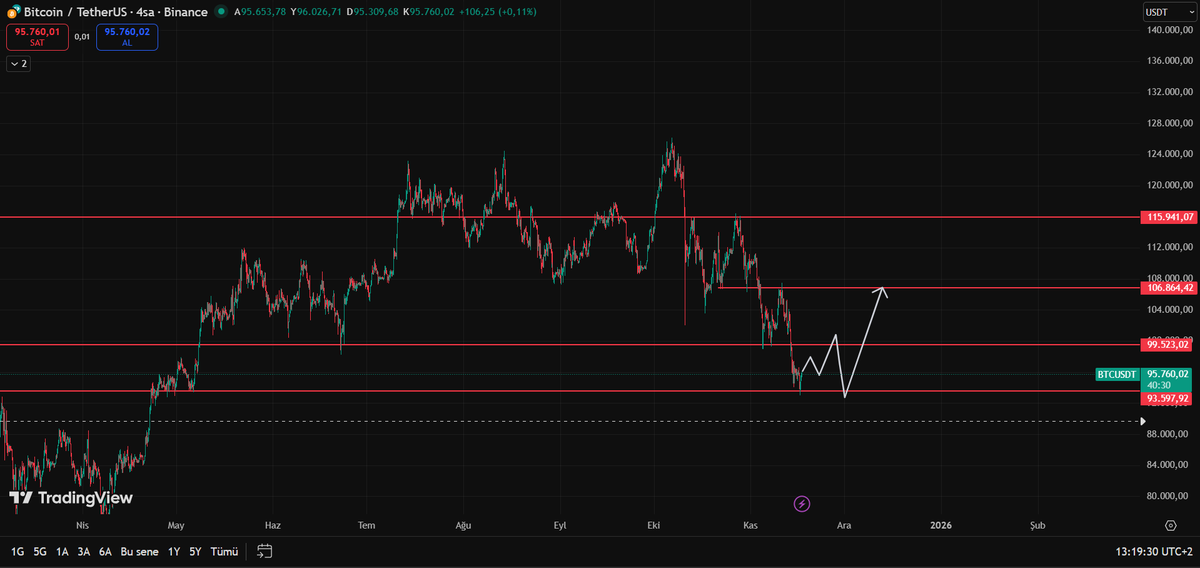Select the 1G time range
1200x568 pixels.
click(18, 551)
